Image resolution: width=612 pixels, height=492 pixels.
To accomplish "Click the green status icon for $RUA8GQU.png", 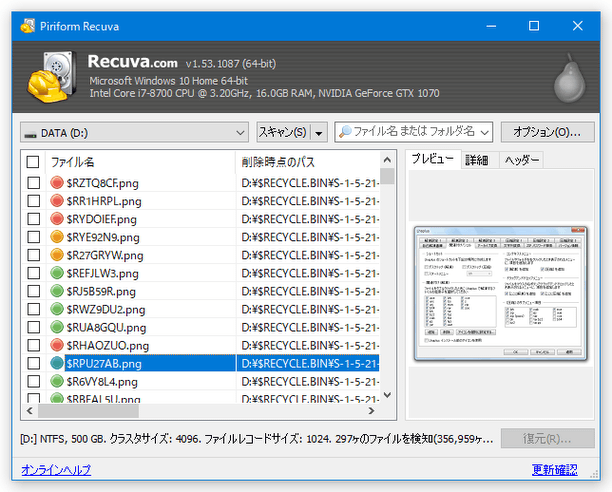I will coord(57,327).
